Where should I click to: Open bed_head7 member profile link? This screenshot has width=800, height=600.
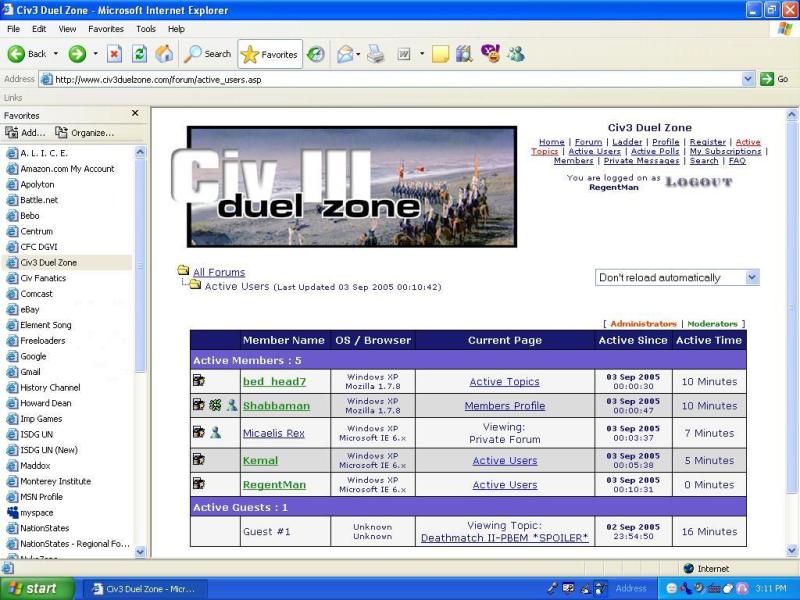(x=274, y=382)
